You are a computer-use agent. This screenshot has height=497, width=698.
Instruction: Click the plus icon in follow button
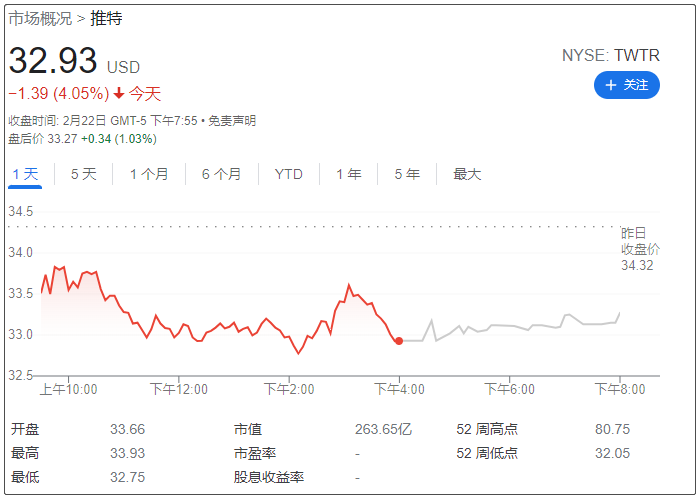(x=610, y=85)
